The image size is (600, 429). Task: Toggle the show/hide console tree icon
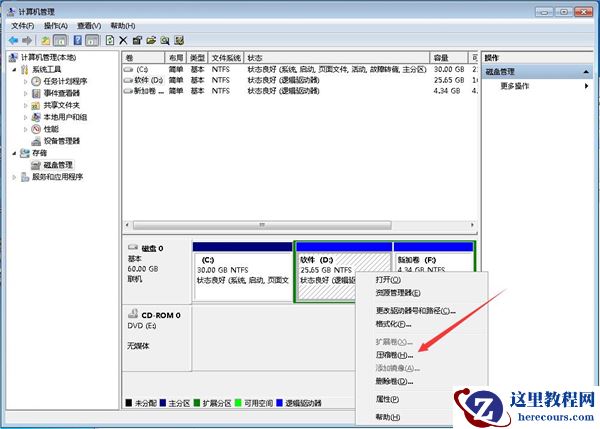click(x=60, y=40)
